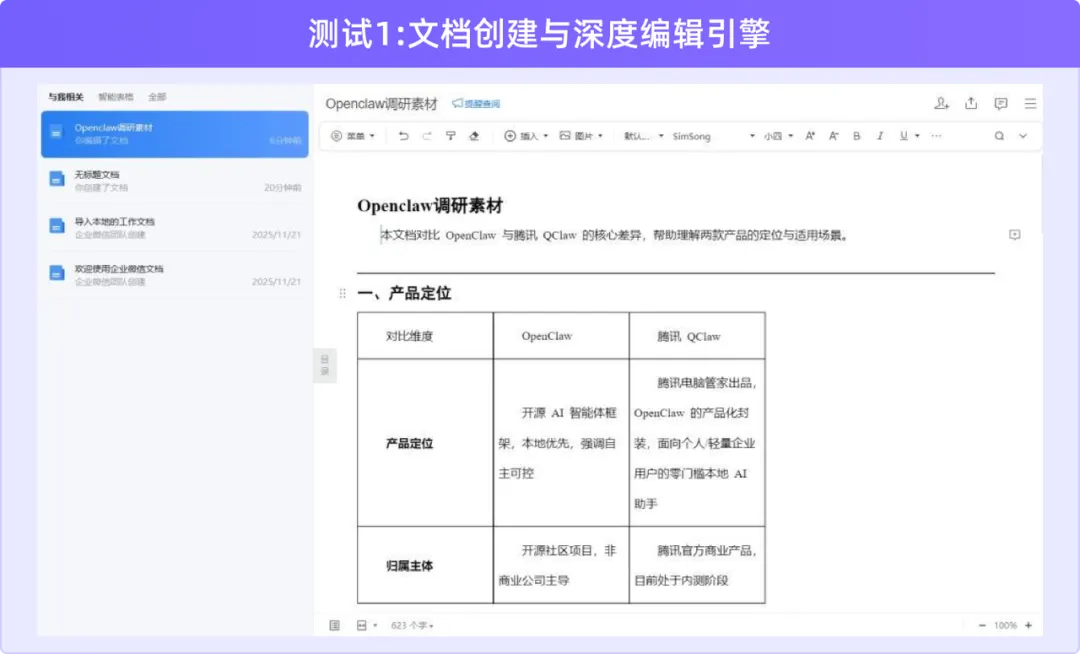The width and height of the screenshot is (1080, 654).
Task: Click the cell starting 开源社区项目
Action: click(561, 565)
